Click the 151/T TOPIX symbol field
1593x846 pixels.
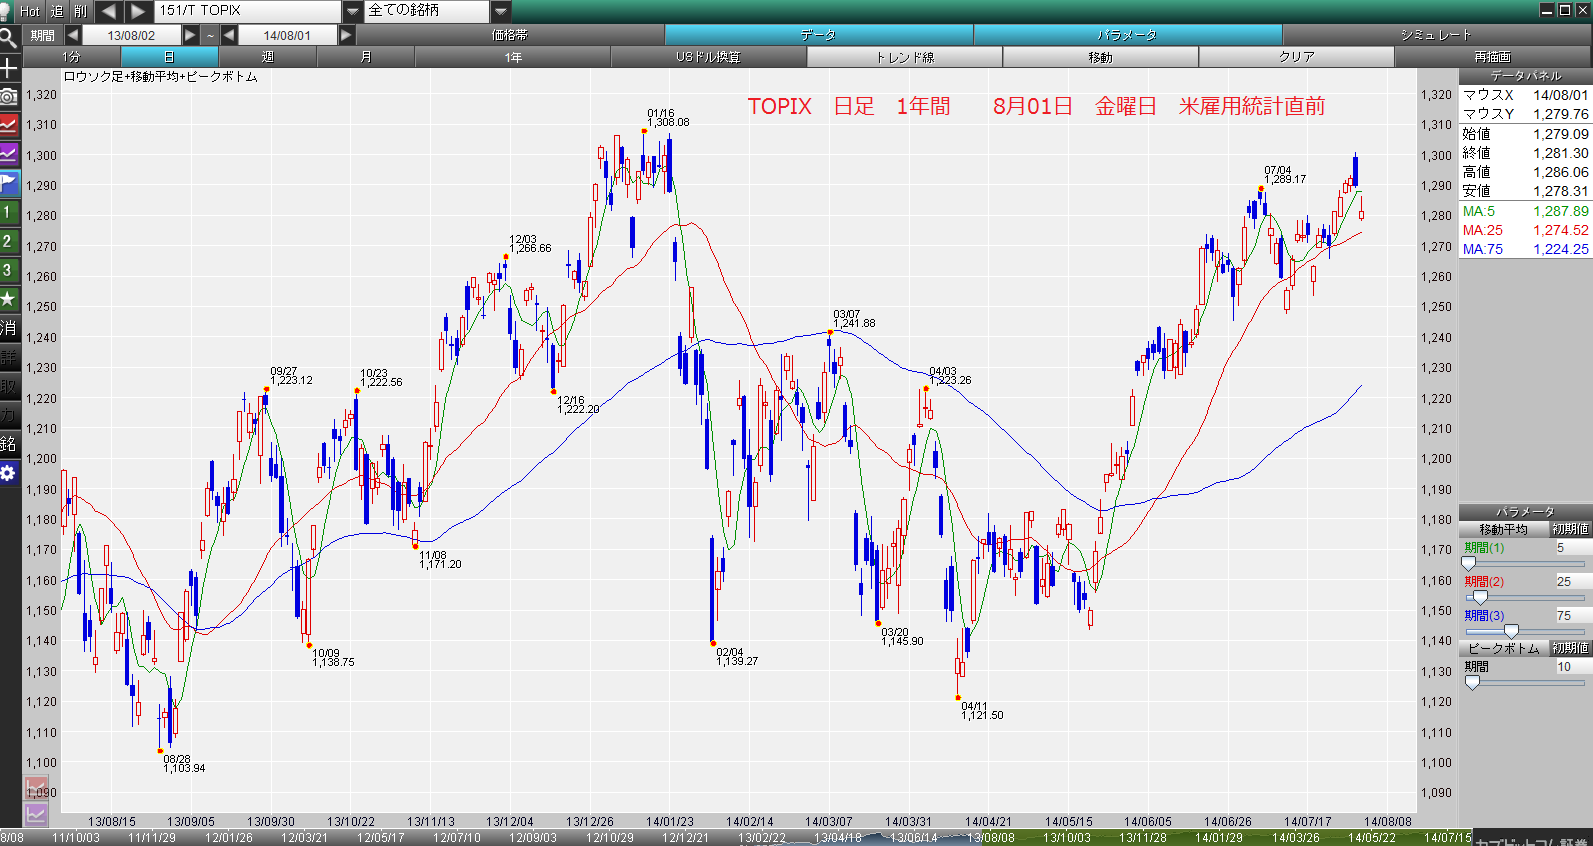248,11
